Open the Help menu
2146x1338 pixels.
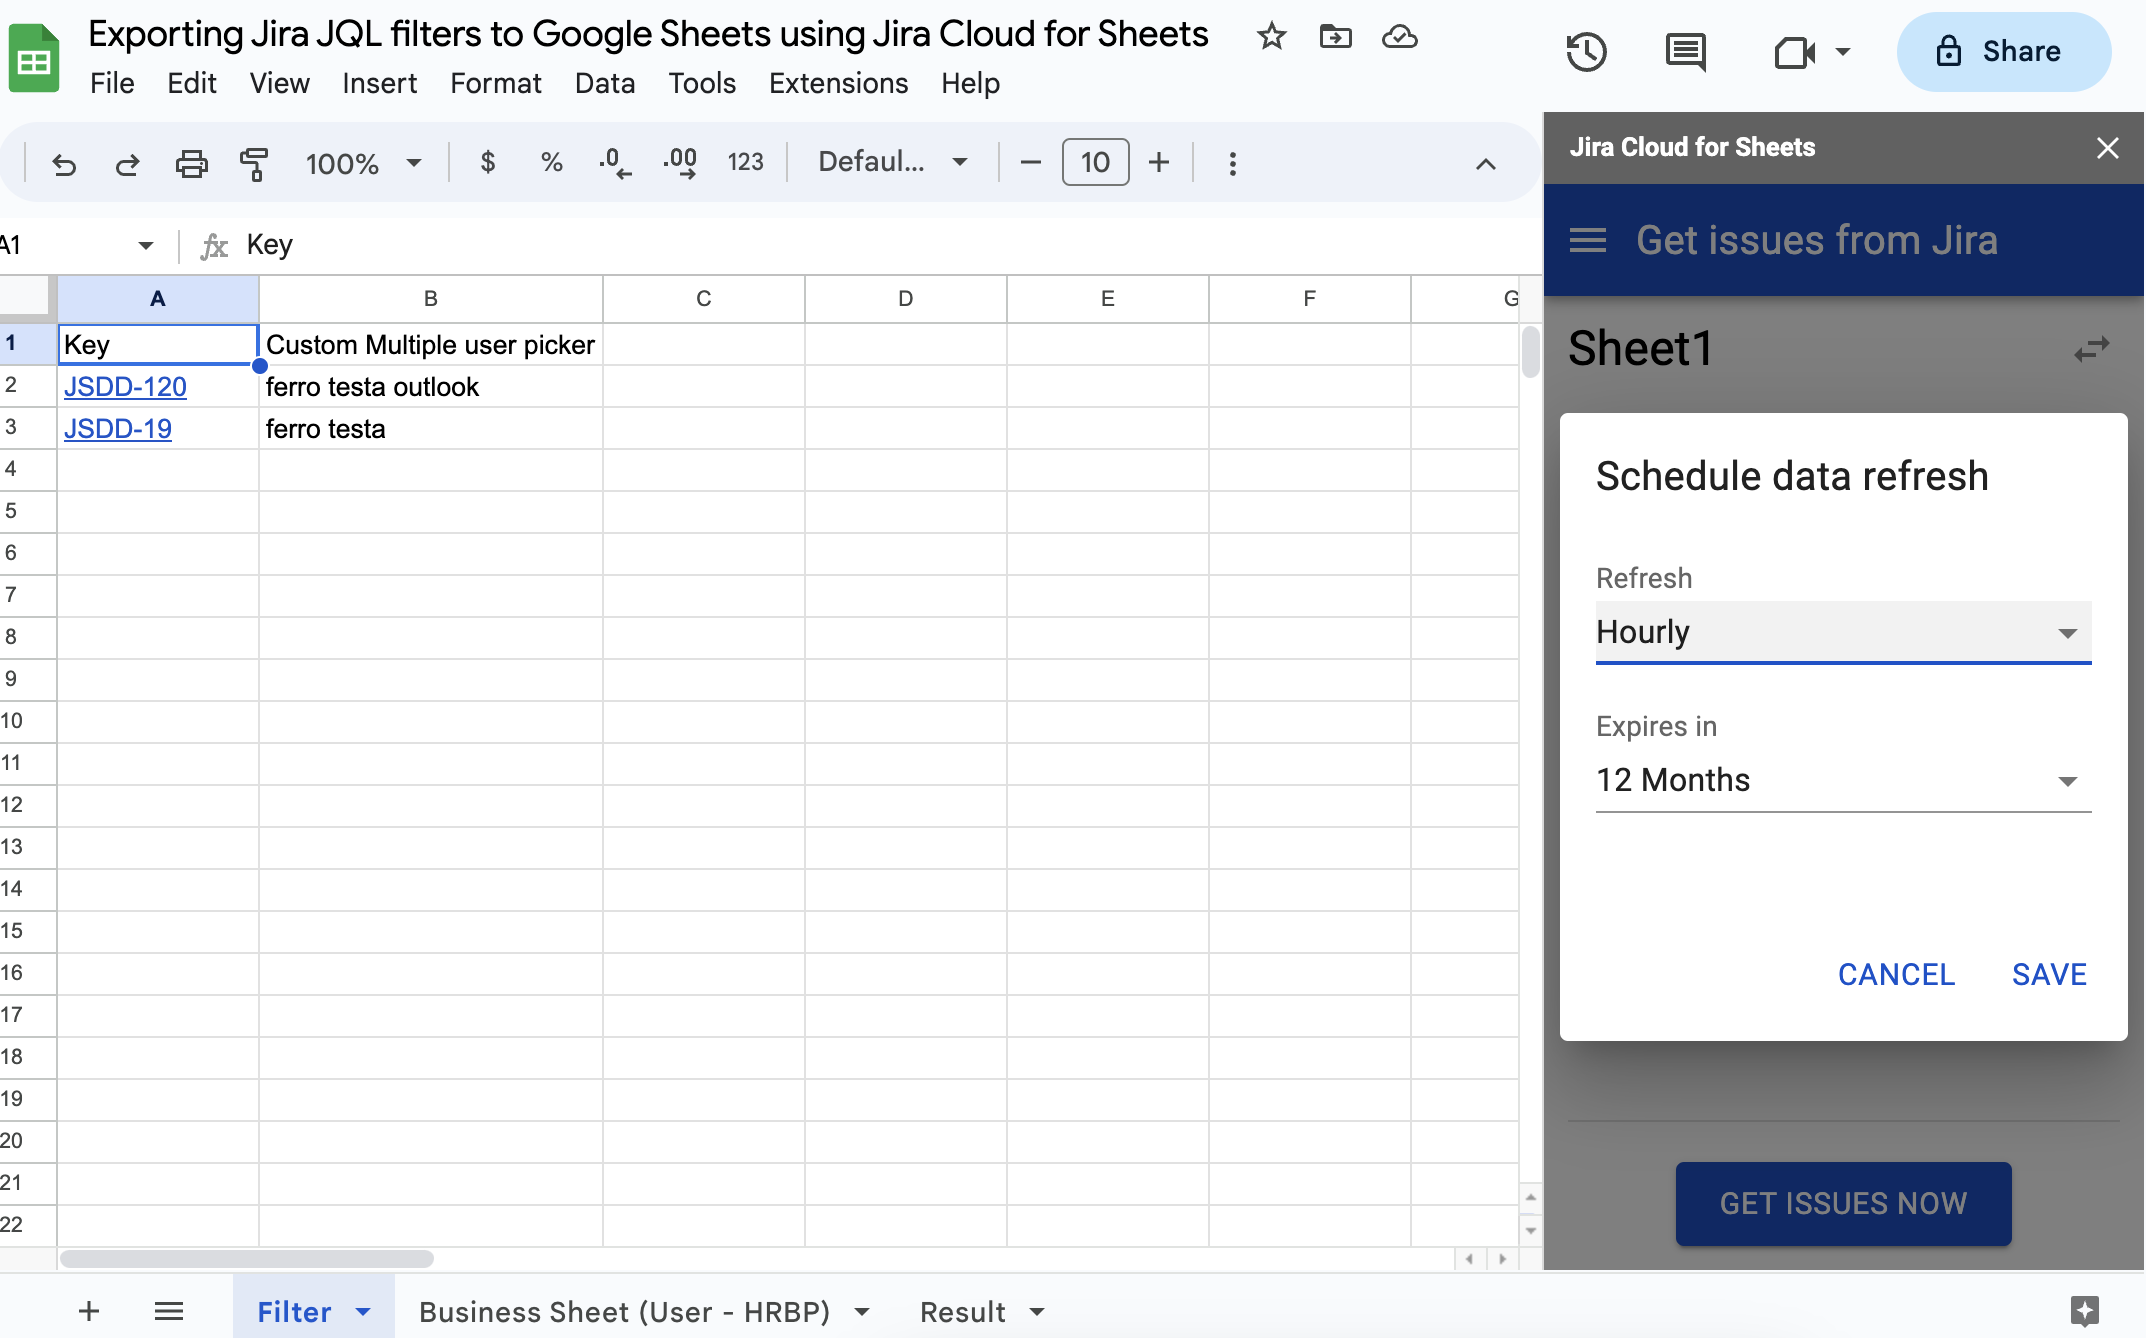point(970,83)
